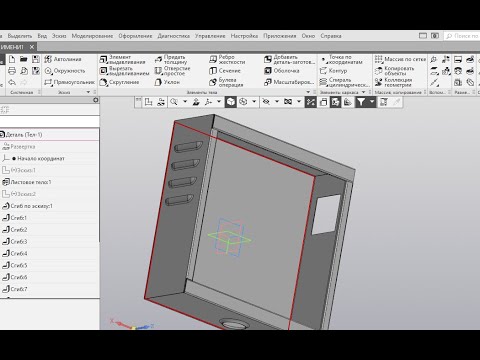The height and width of the screenshot is (360, 480).
Task: Choose the Ребро жесткости rib tool
Action: 227,59
